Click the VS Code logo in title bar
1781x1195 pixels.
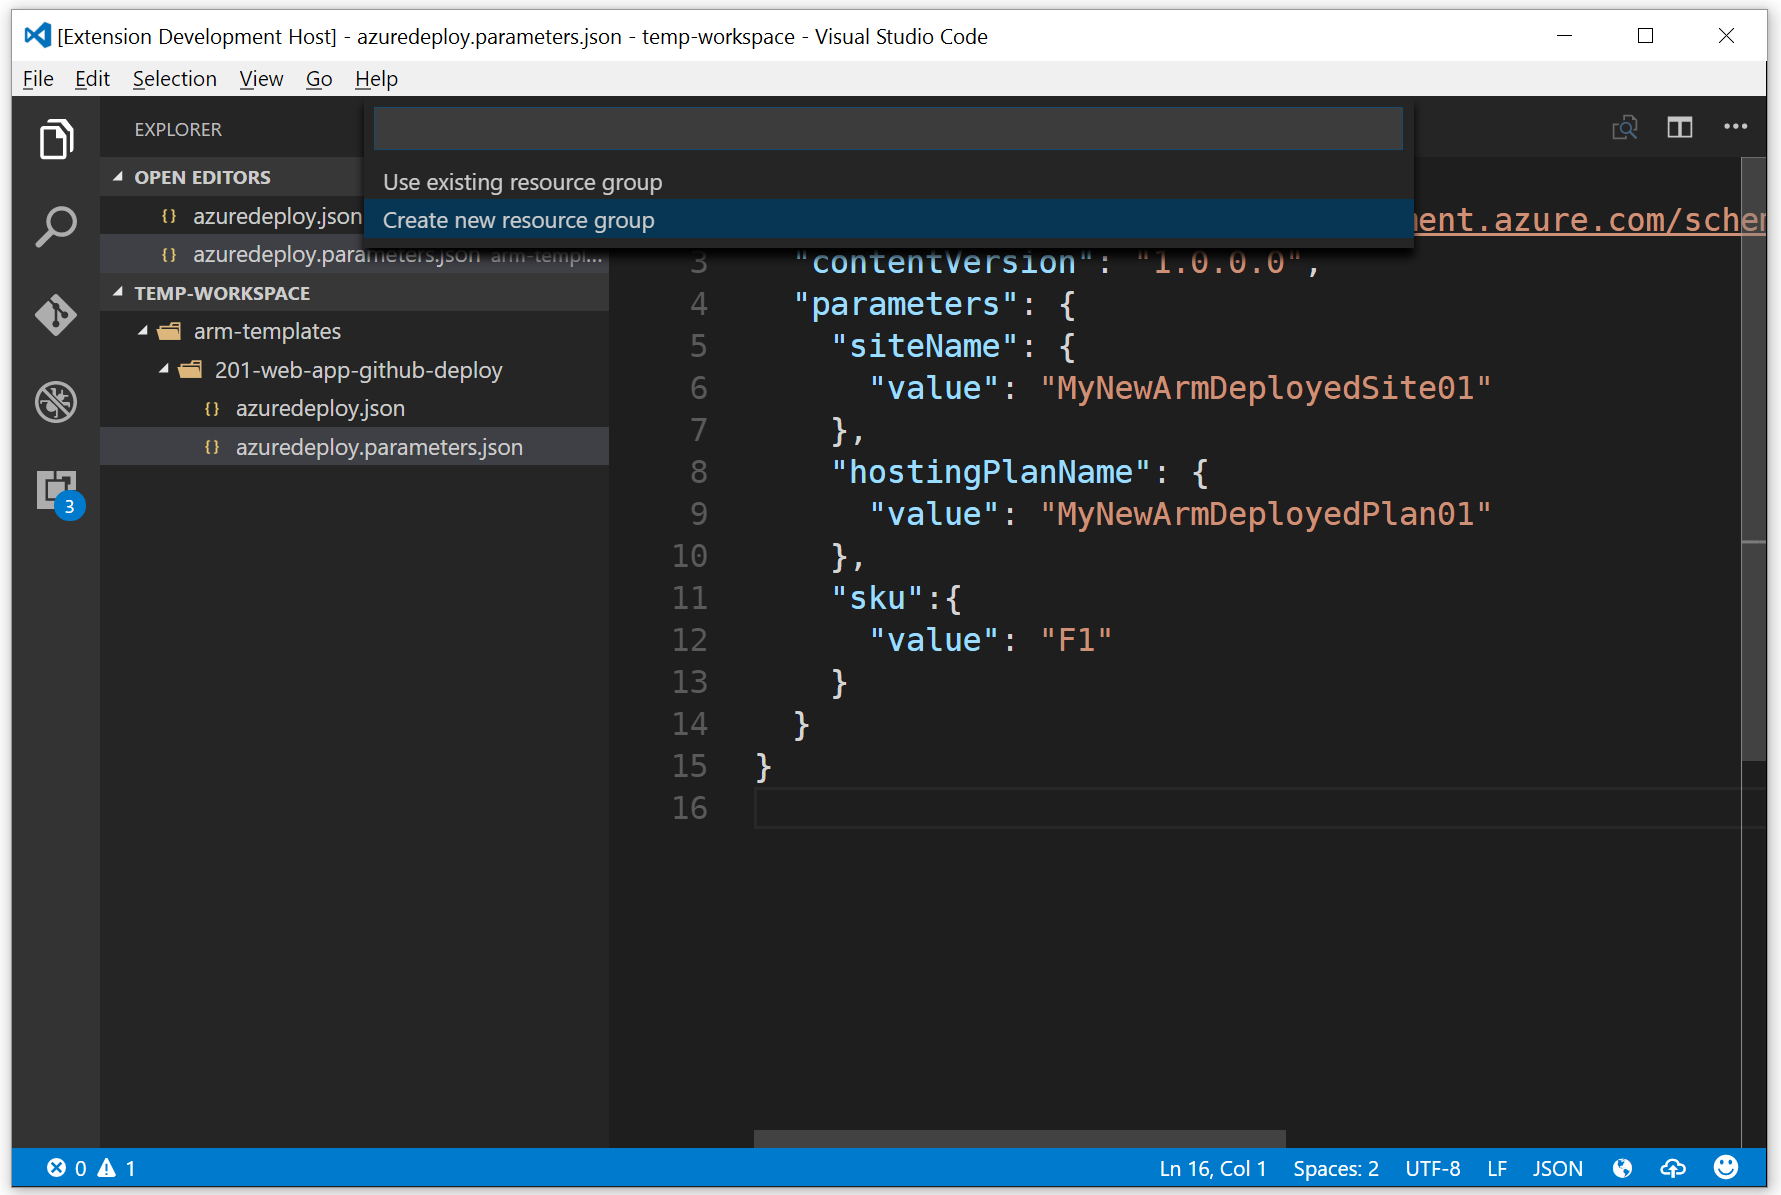click(37, 36)
